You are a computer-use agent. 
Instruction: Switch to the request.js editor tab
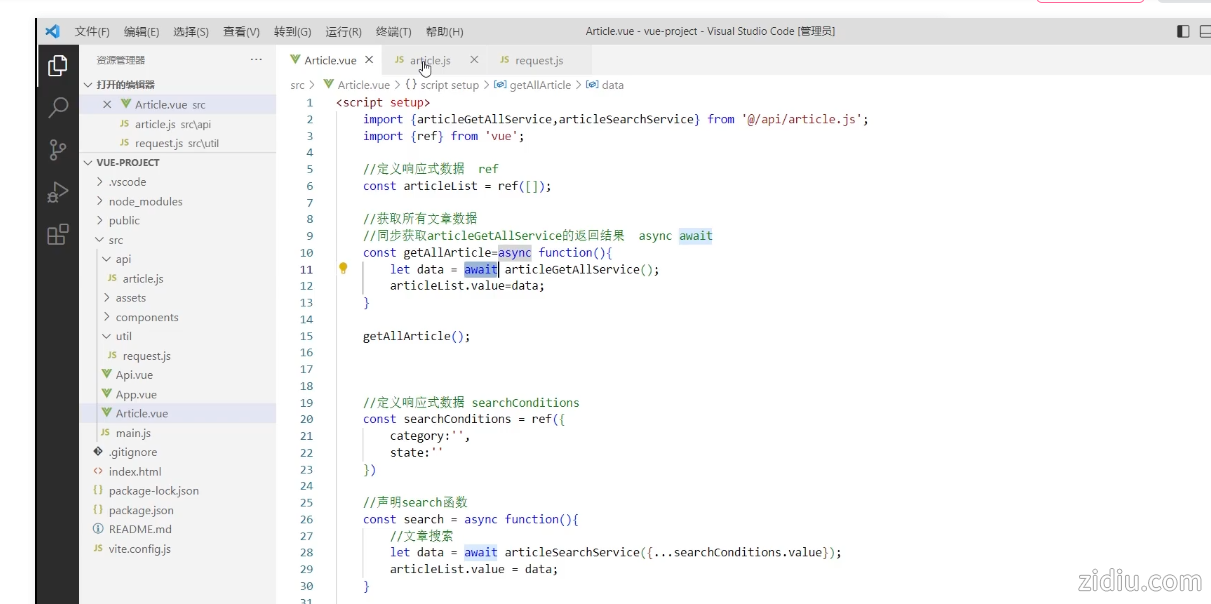[538, 61]
